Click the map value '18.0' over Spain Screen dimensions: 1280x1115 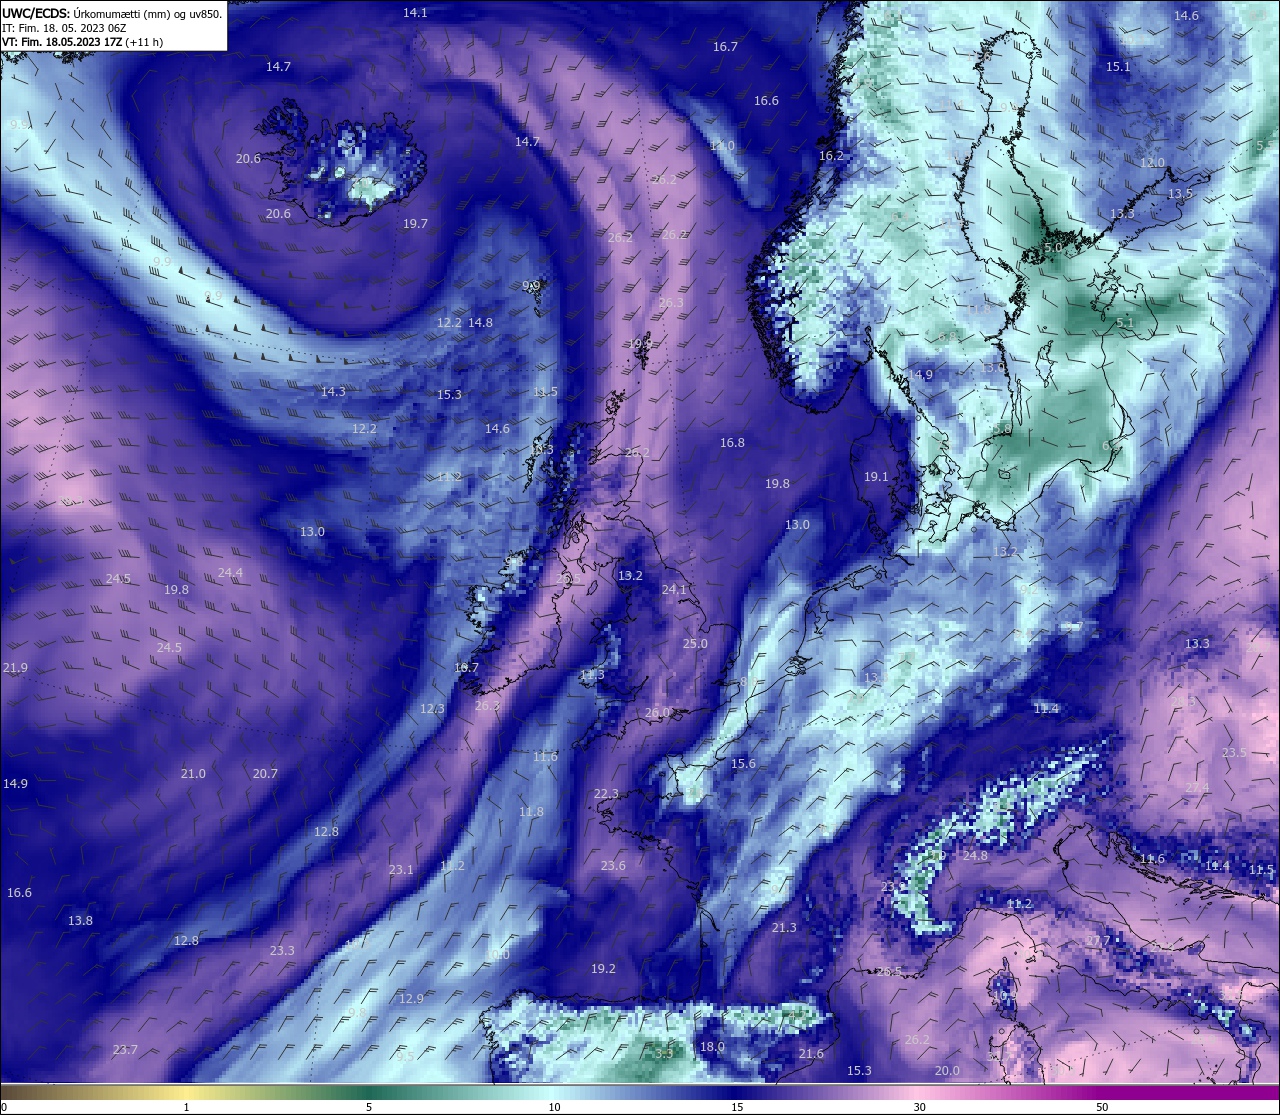coord(712,1047)
